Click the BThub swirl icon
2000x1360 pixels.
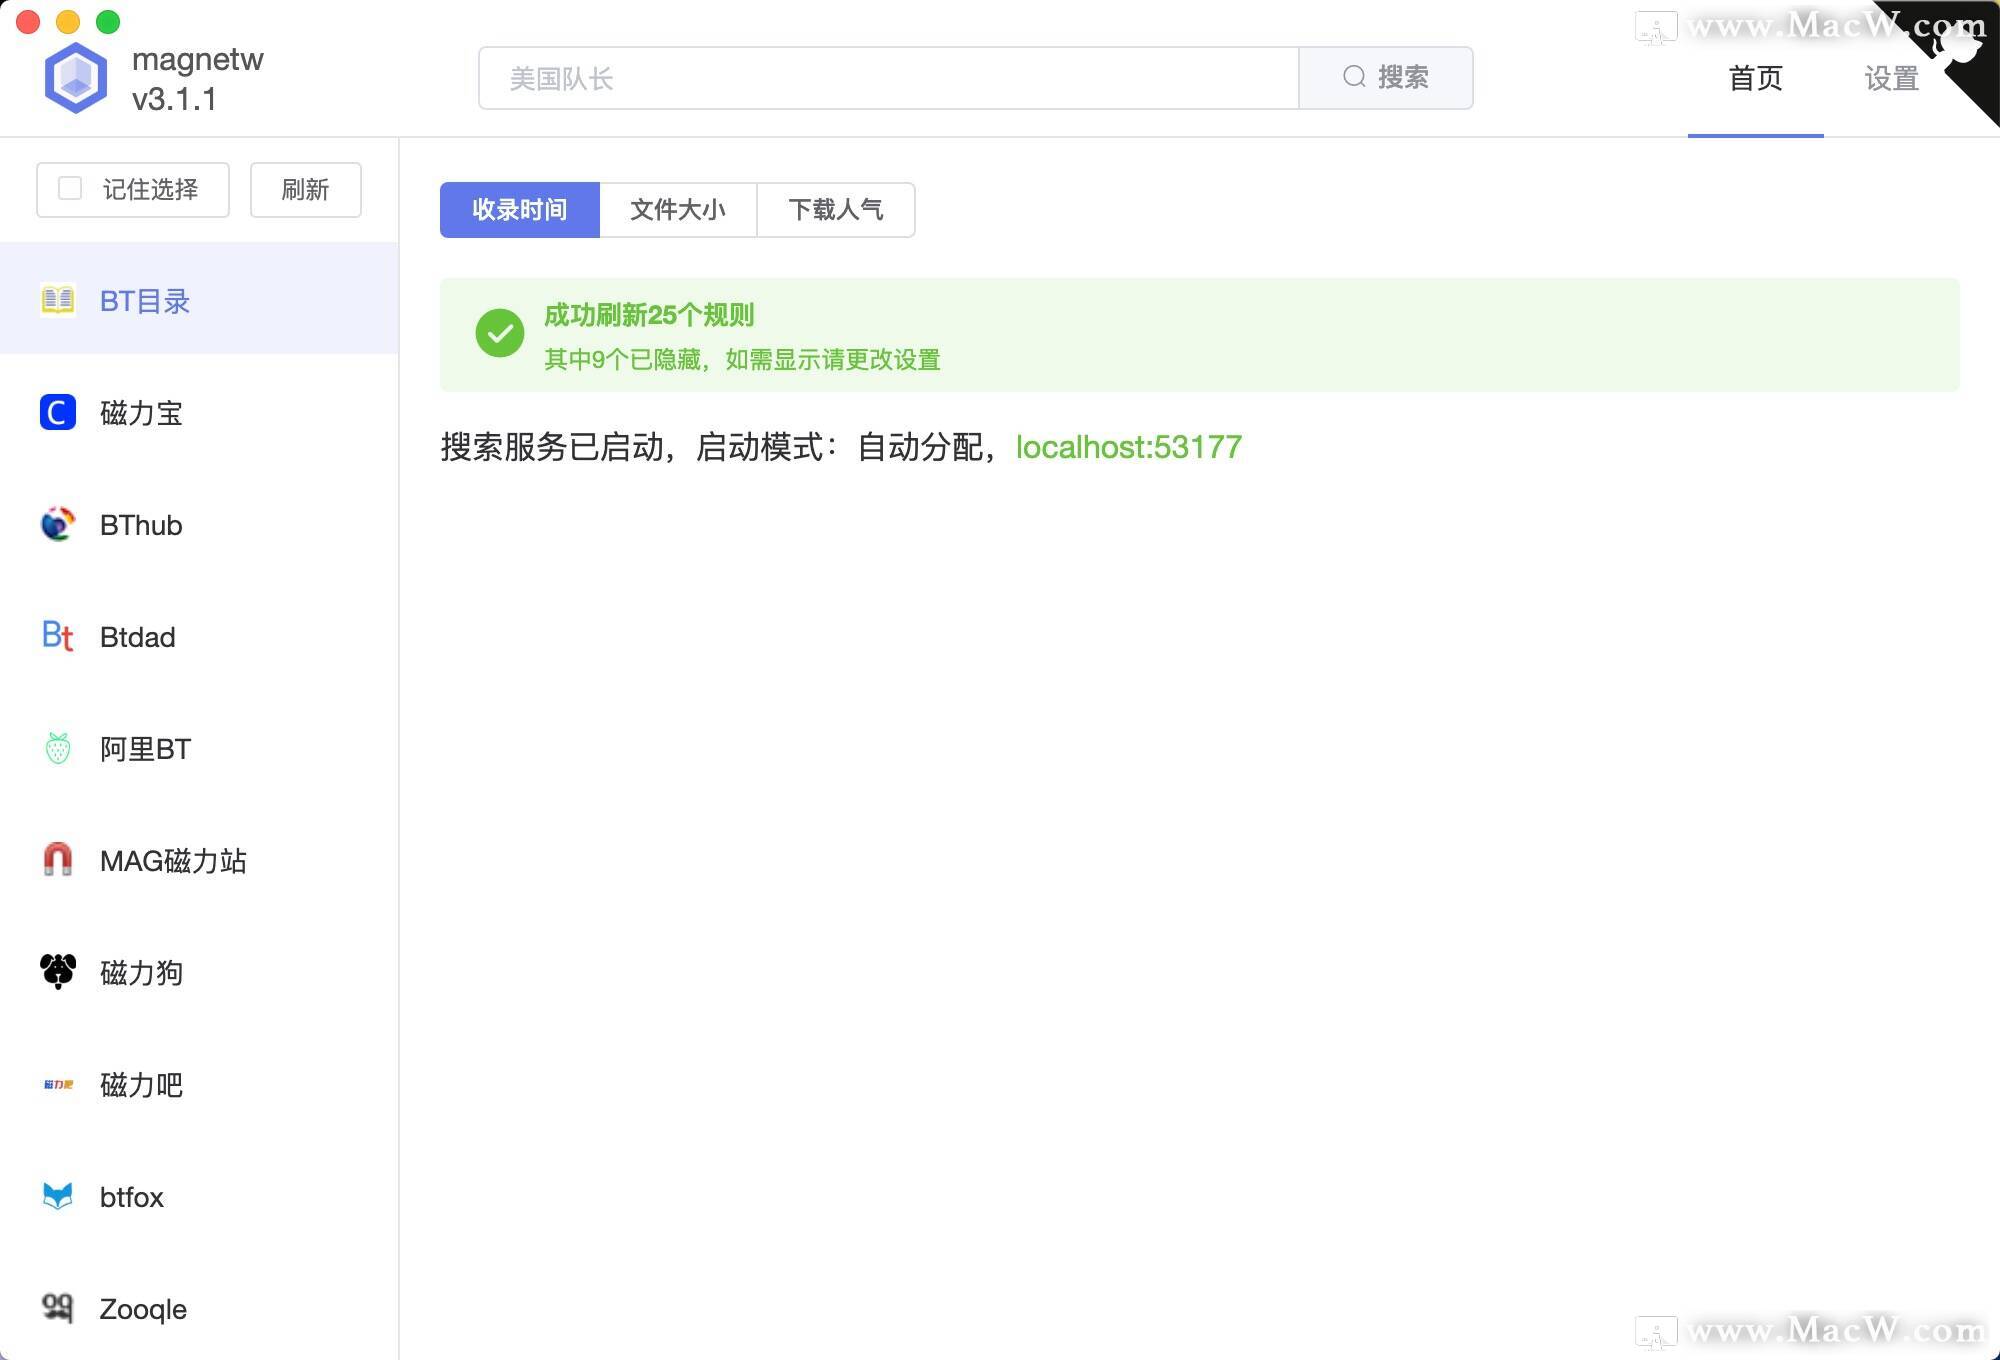pyautogui.click(x=58, y=524)
